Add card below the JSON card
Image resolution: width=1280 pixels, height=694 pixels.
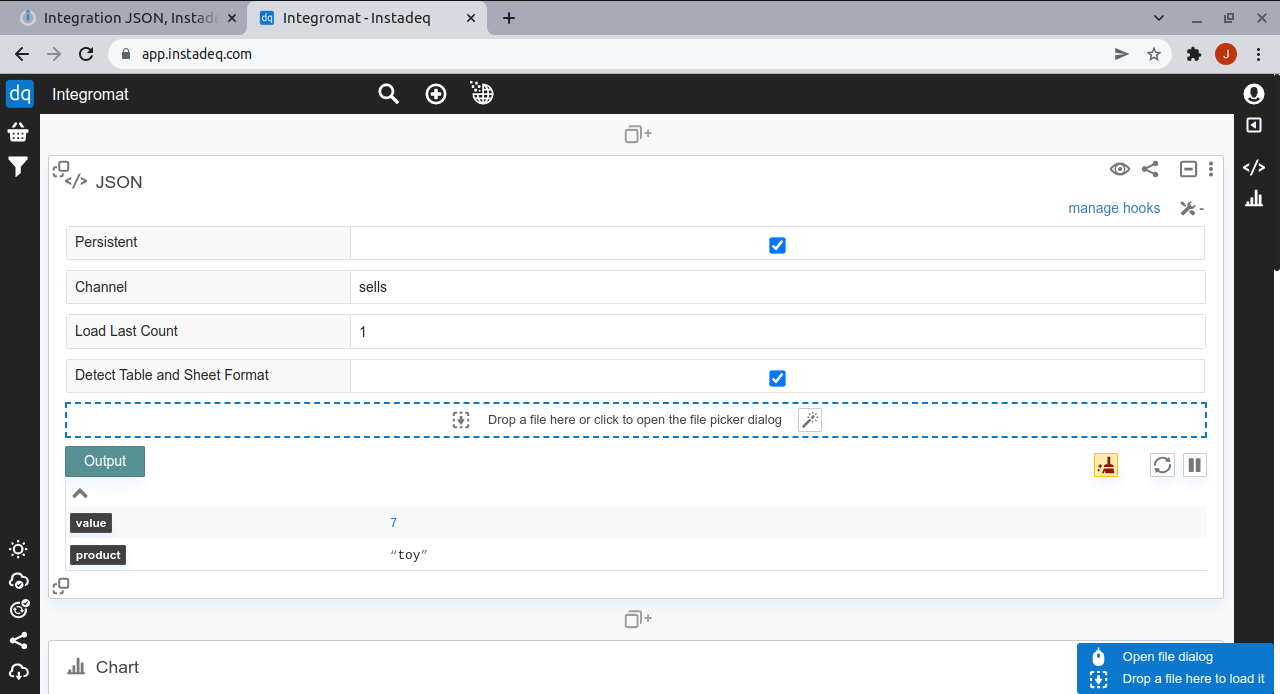pyautogui.click(x=637, y=619)
